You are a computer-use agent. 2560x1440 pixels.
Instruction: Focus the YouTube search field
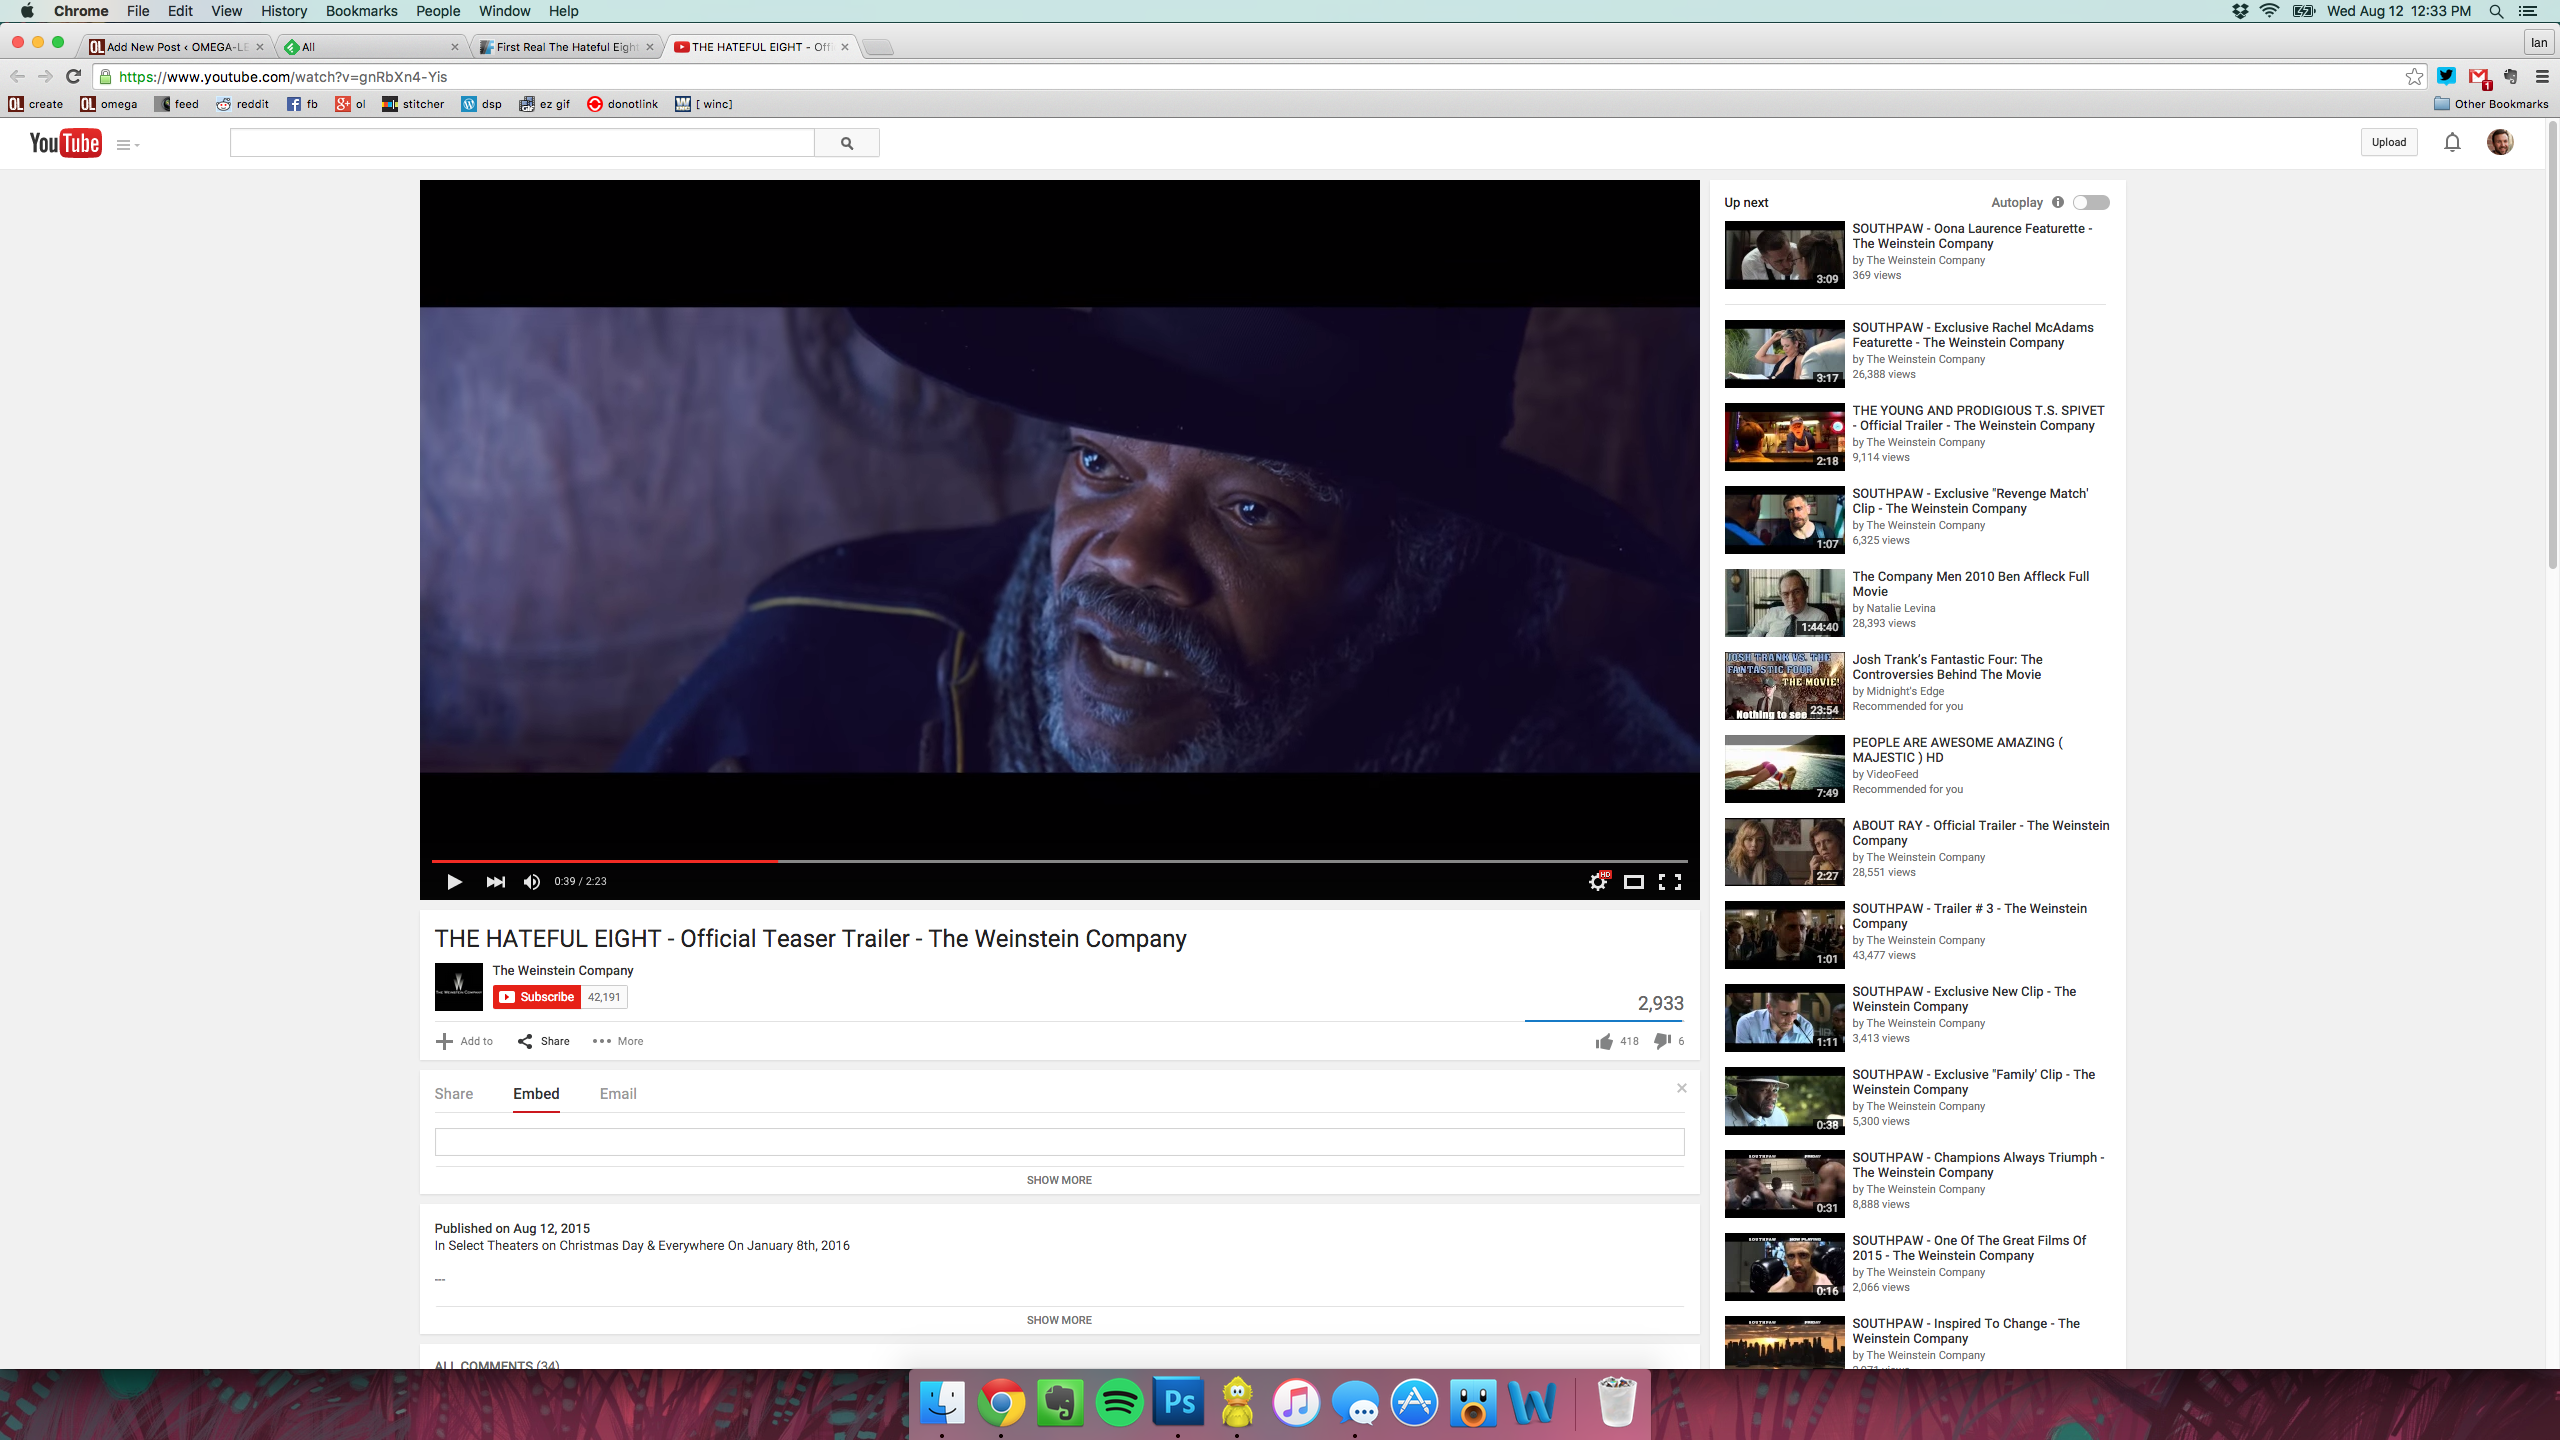click(522, 143)
